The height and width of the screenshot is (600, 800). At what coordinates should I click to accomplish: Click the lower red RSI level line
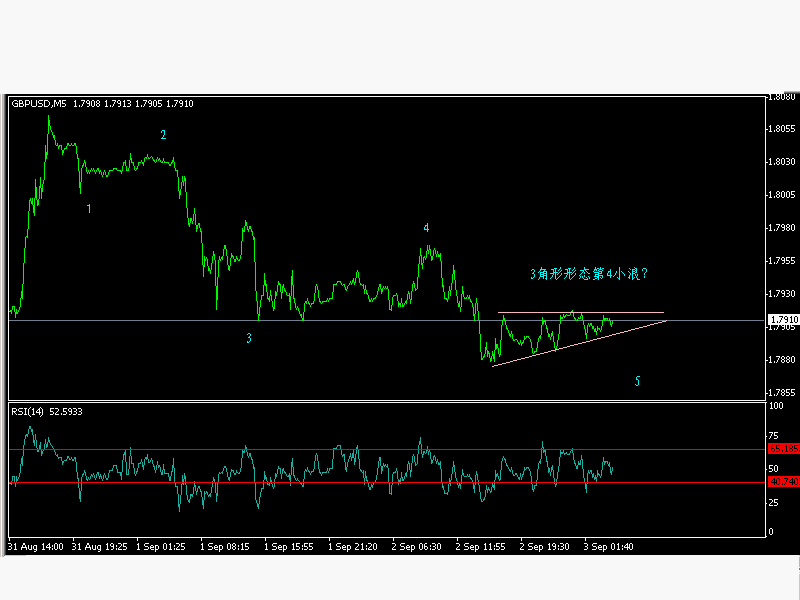coord(388,482)
